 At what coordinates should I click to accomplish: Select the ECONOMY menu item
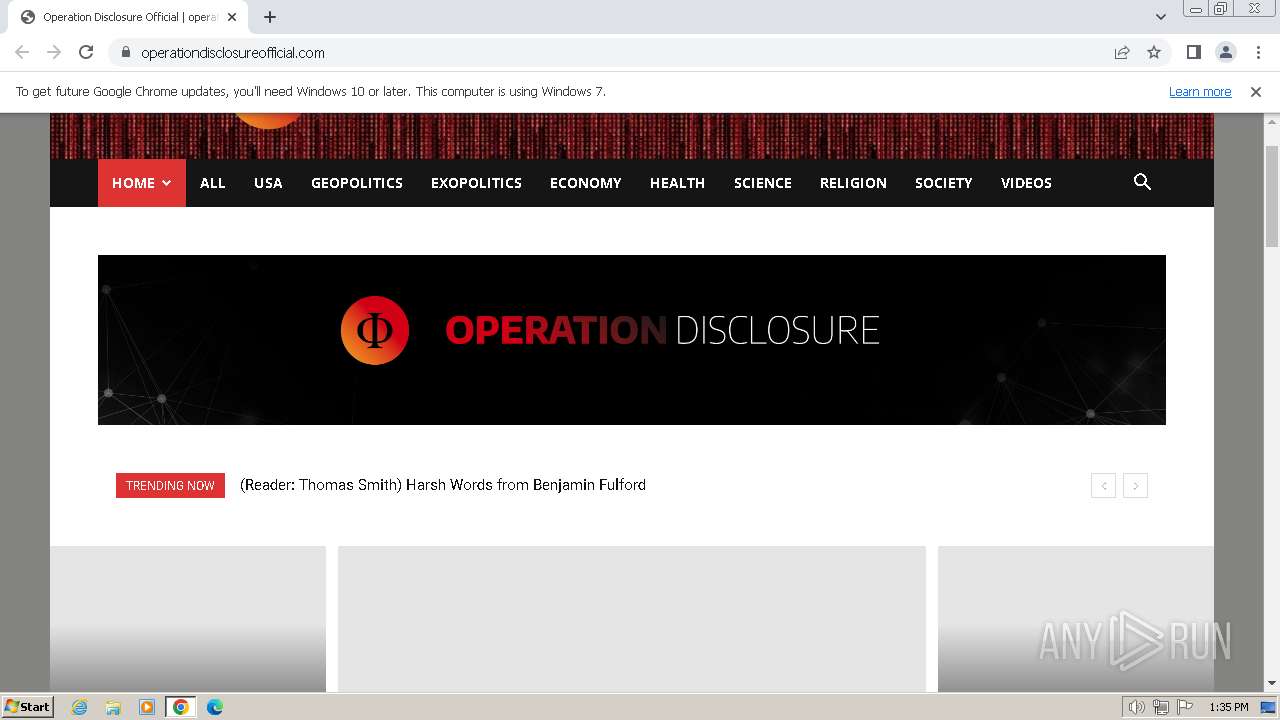click(x=586, y=183)
